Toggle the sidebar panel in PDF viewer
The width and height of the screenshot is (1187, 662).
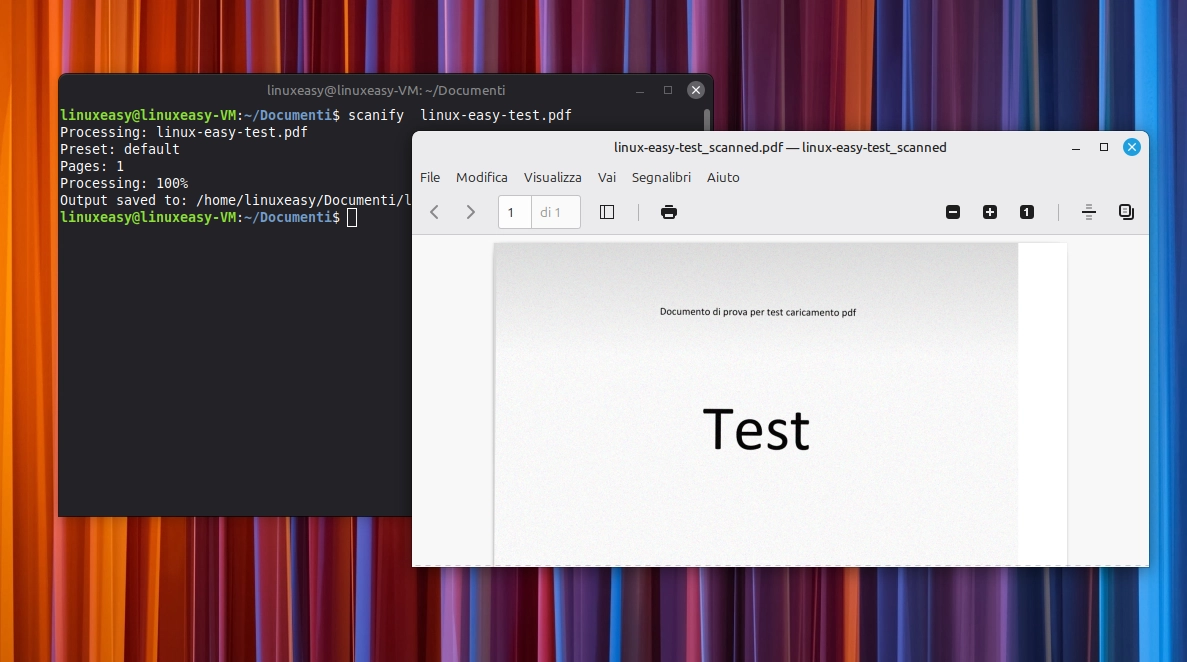(x=607, y=212)
